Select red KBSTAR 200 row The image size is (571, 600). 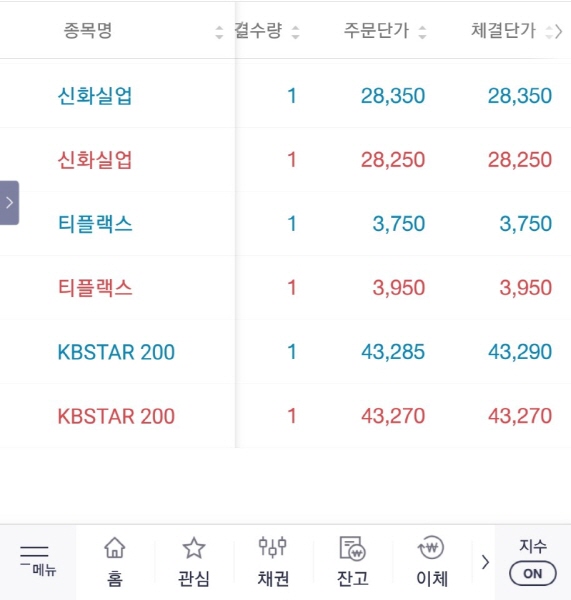(x=286, y=416)
